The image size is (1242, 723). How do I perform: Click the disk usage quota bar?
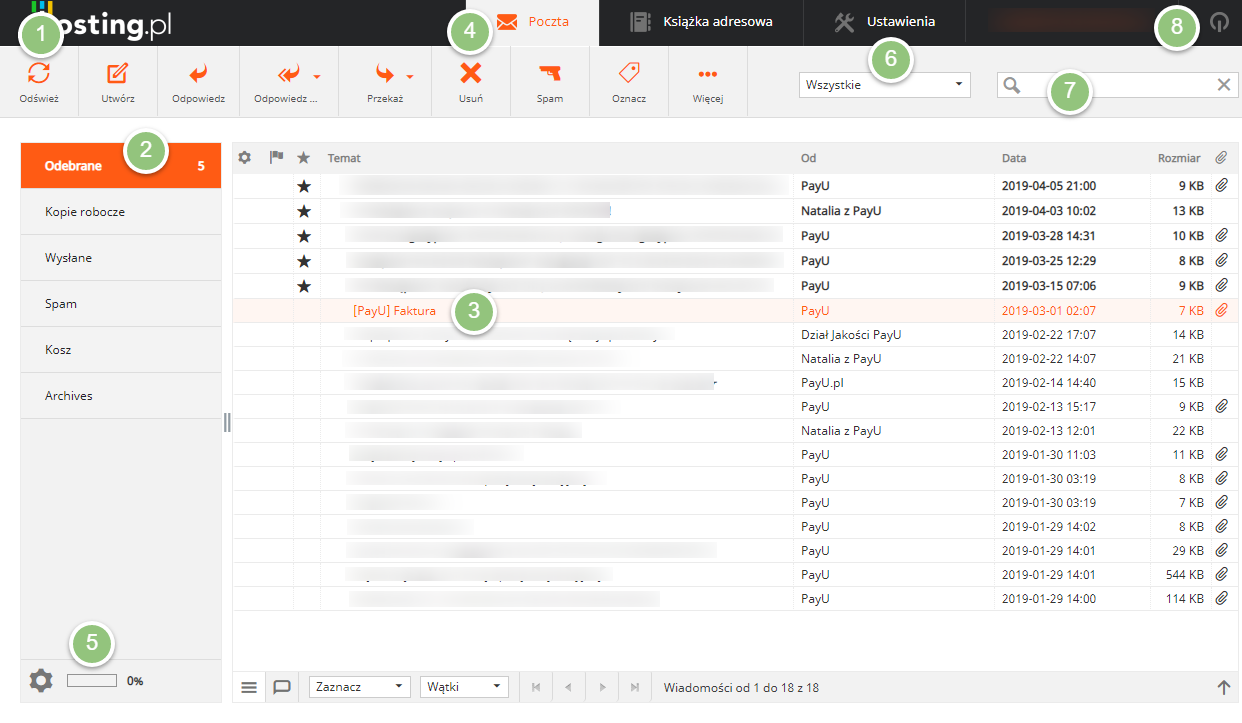click(92, 680)
